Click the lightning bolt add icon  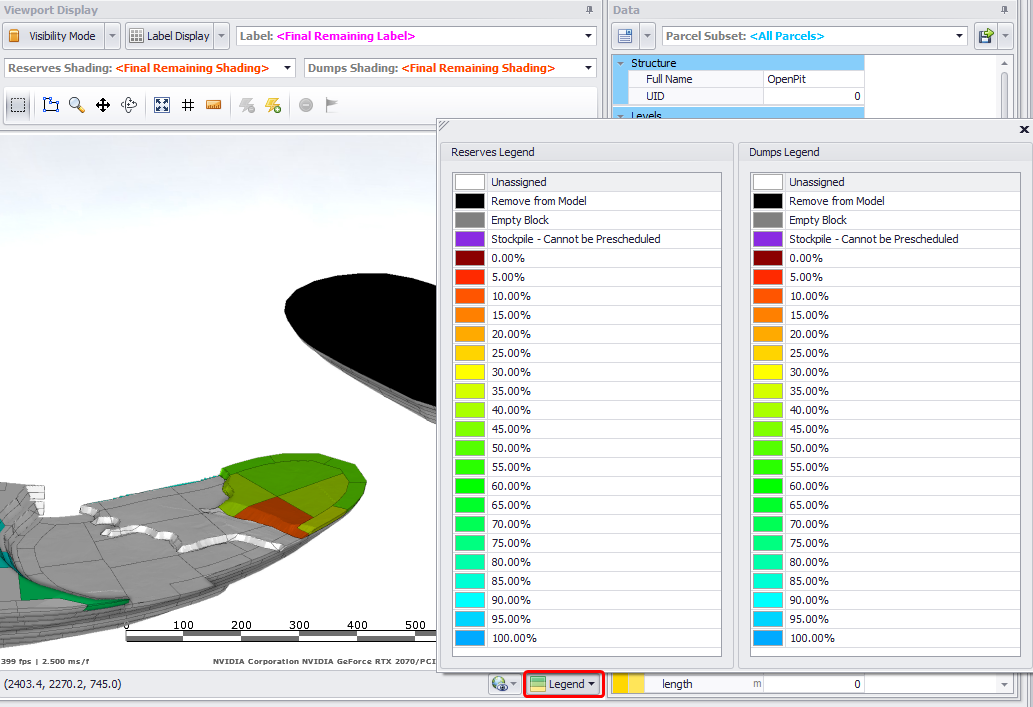coord(273,105)
